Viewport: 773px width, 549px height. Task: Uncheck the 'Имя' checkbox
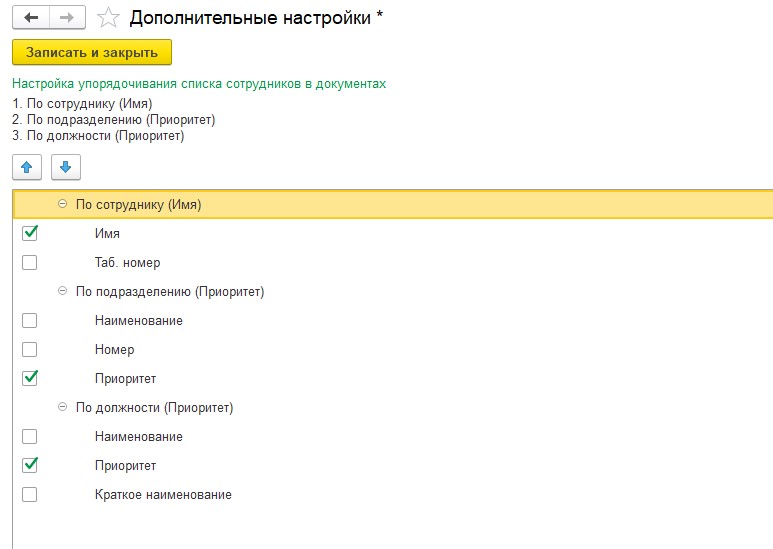[29, 233]
